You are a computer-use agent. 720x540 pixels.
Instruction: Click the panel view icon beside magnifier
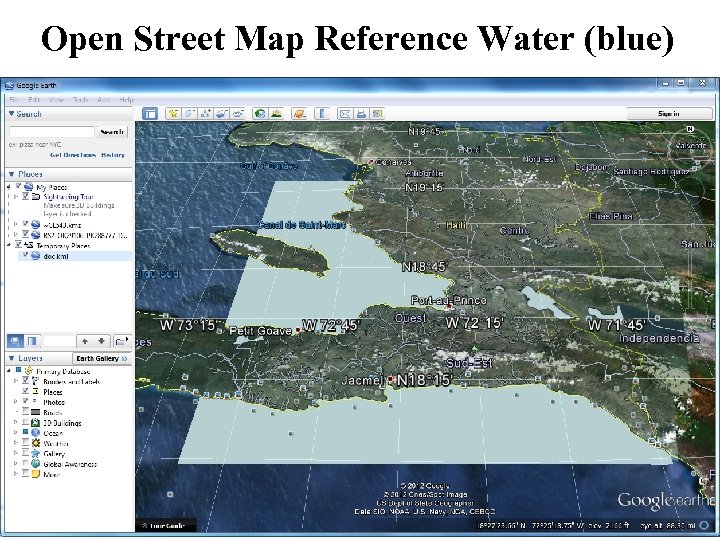32,341
